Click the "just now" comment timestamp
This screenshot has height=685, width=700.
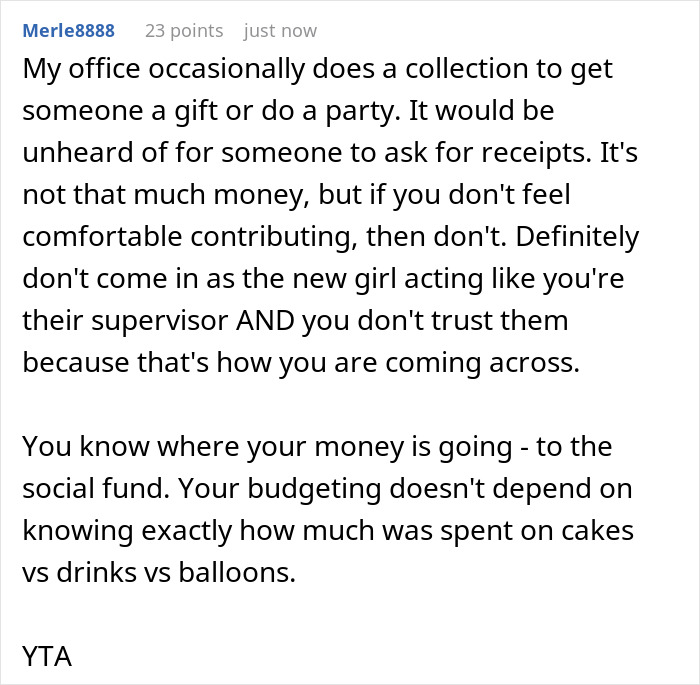(x=280, y=30)
